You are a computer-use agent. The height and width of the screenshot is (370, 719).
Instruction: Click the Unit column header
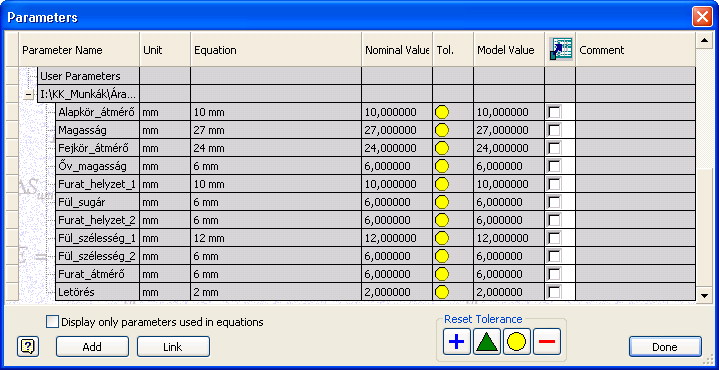pos(165,50)
